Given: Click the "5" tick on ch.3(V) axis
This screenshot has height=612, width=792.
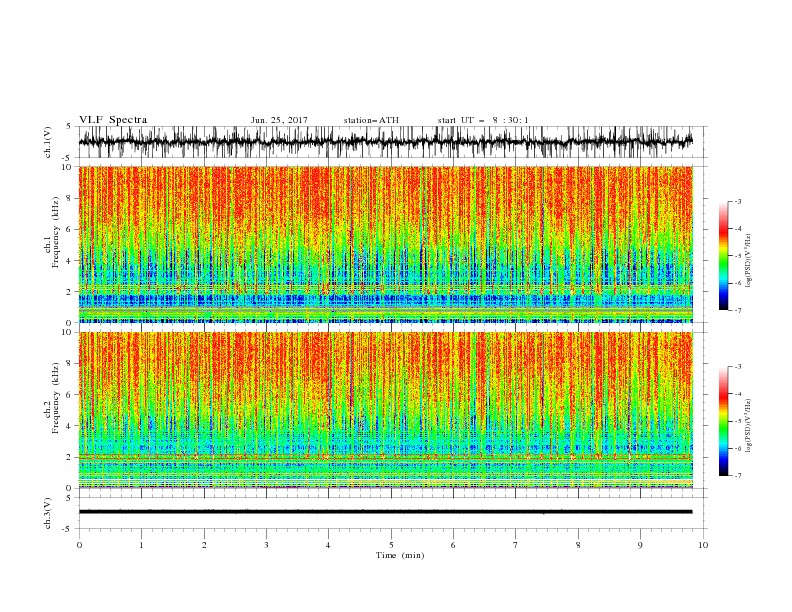Looking at the screenshot, I should [69, 497].
